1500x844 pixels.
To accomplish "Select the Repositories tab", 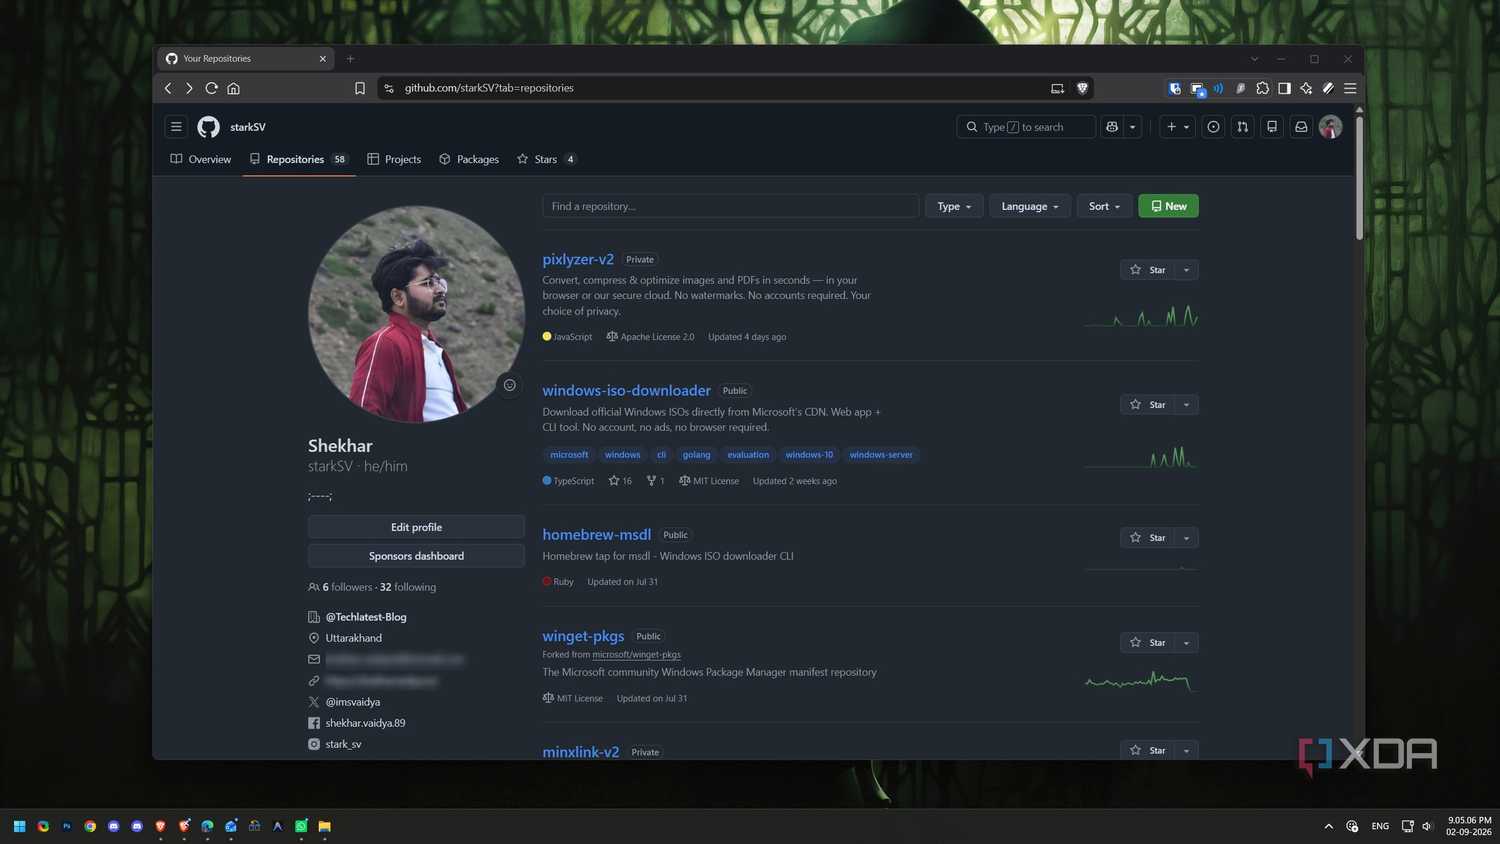I will point(298,159).
